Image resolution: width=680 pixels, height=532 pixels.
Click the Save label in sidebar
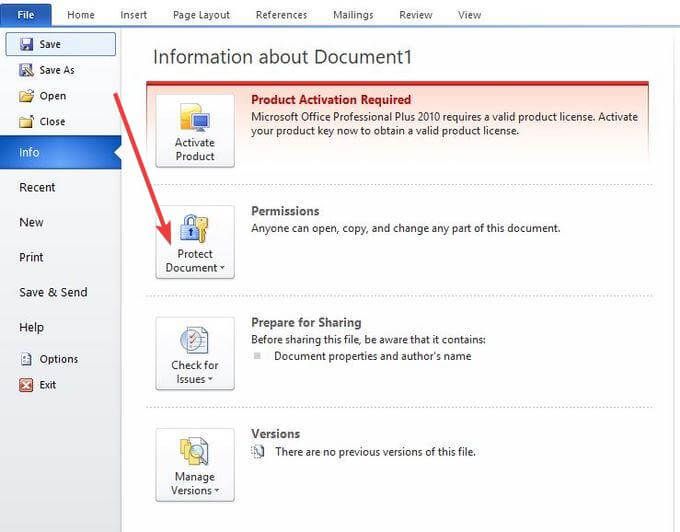pos(50,44)
